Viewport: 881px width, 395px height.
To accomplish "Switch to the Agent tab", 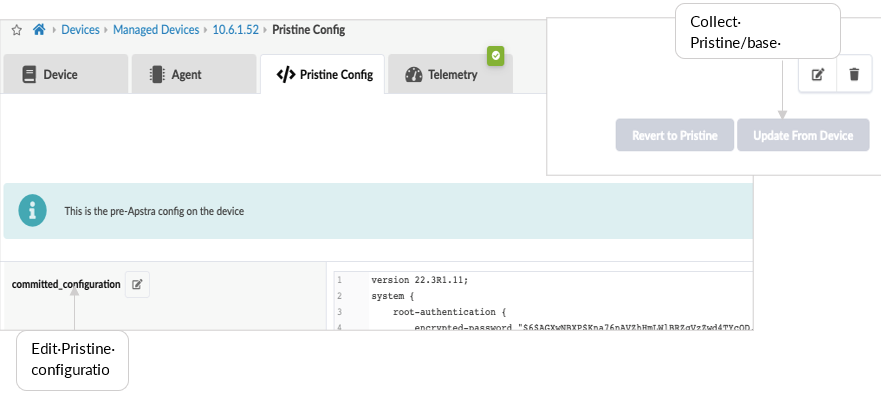I will click(194, 74).
